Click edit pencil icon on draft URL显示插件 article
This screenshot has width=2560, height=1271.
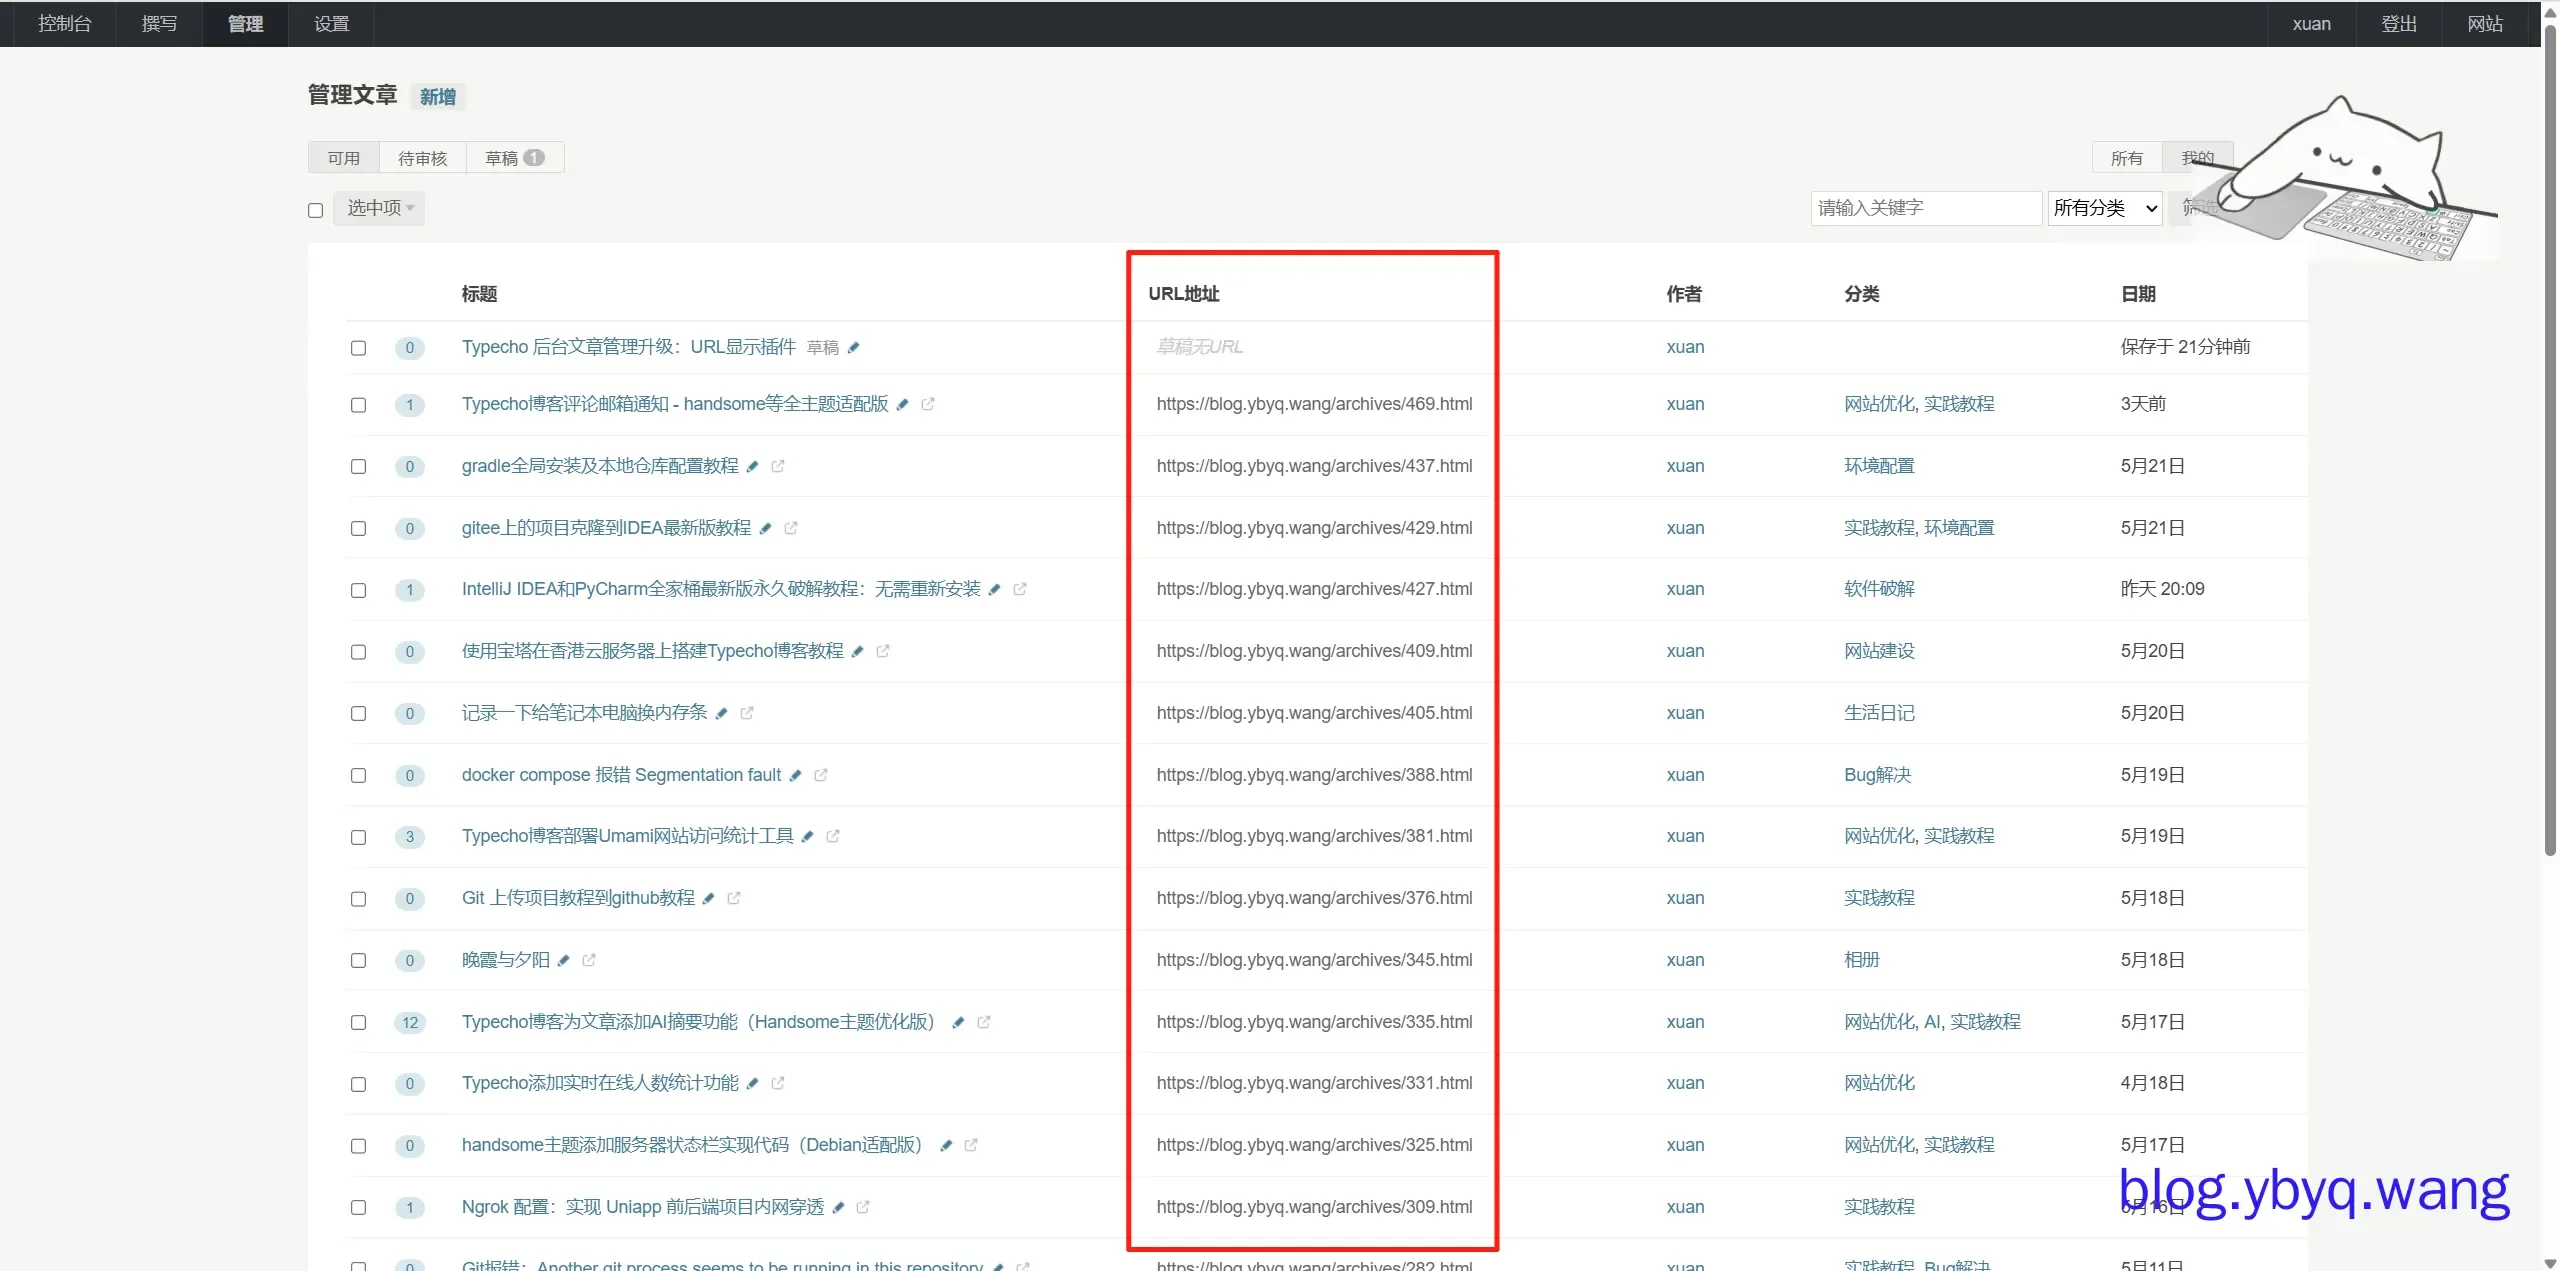point(854,347)
